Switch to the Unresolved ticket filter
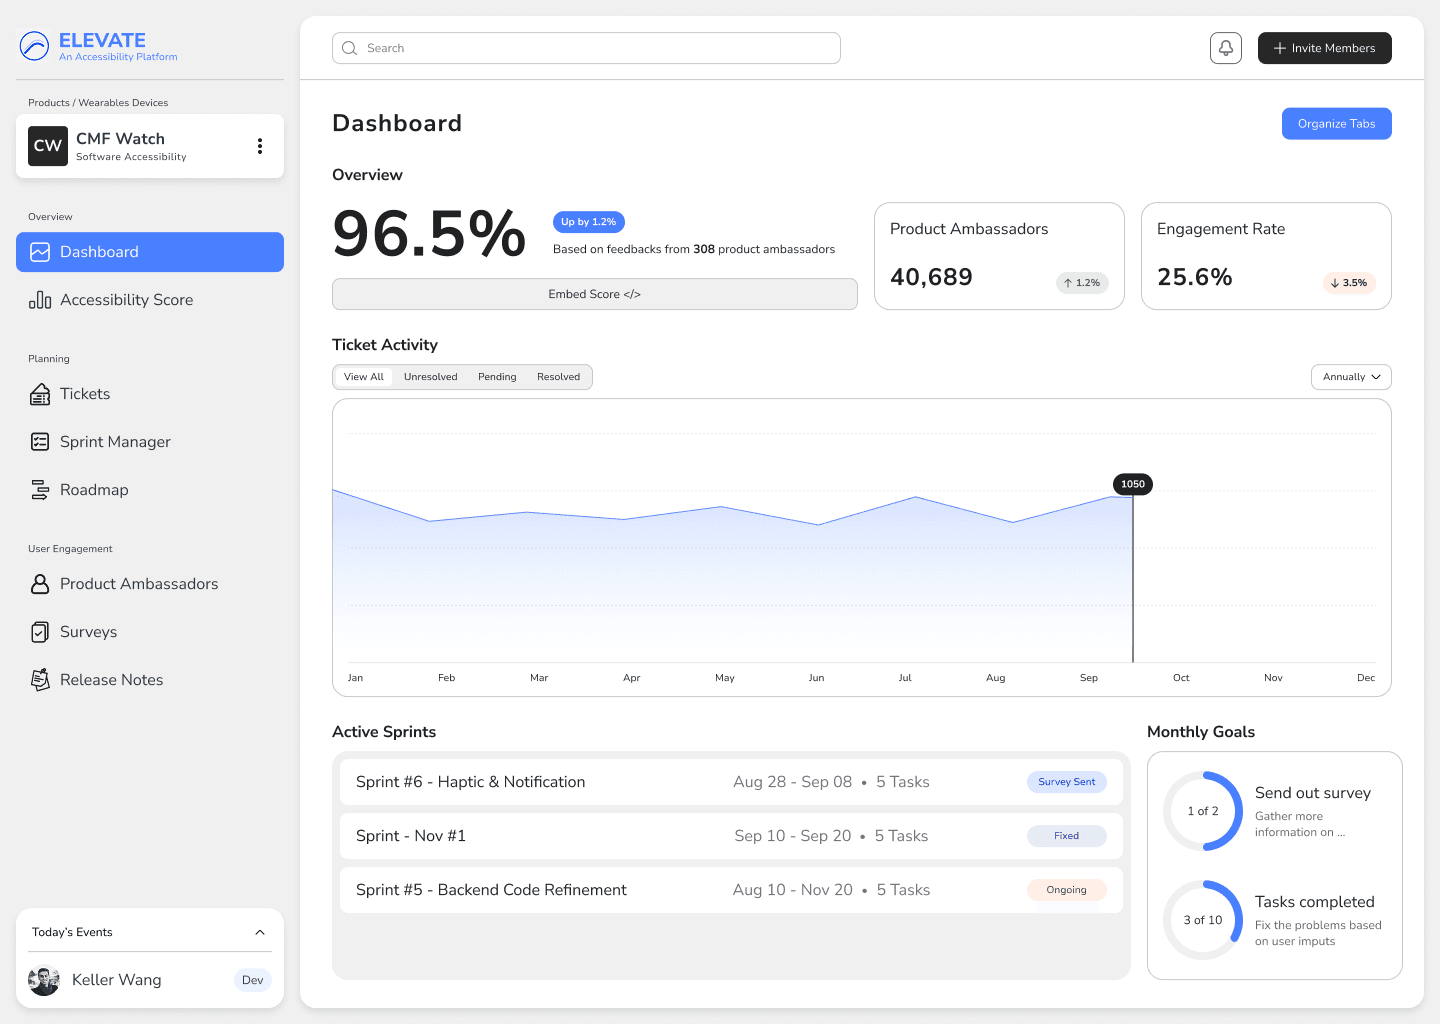Screen dimensions: 1440x1025 click(430, 377)
